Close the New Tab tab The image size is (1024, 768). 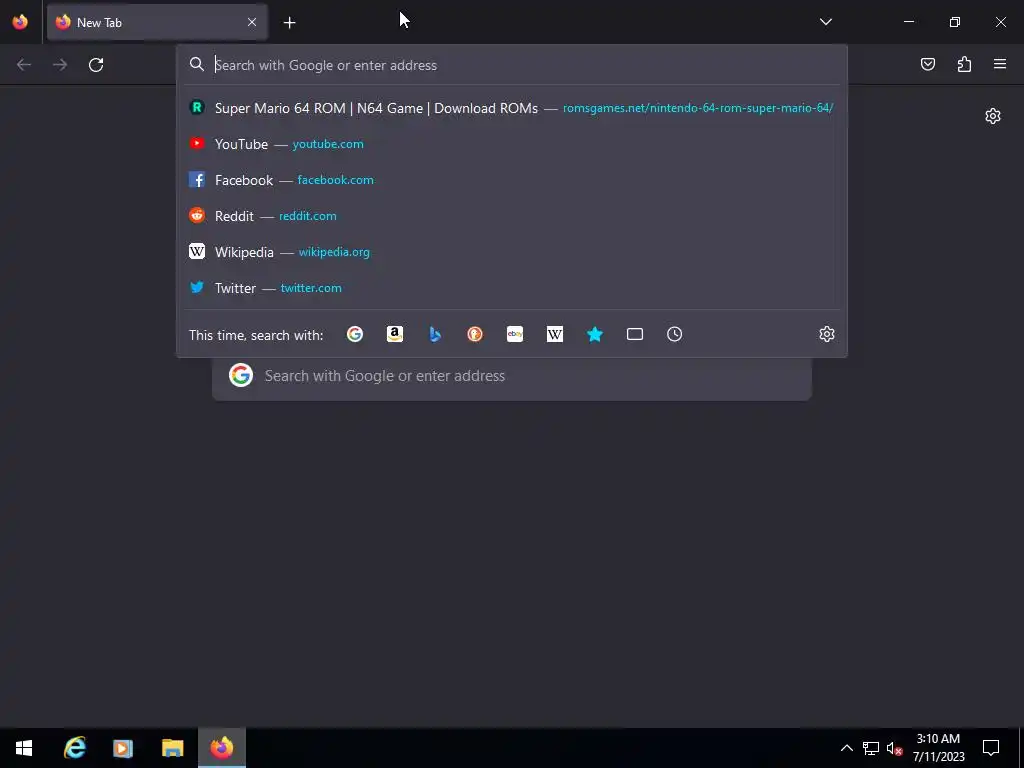point(252,22)
